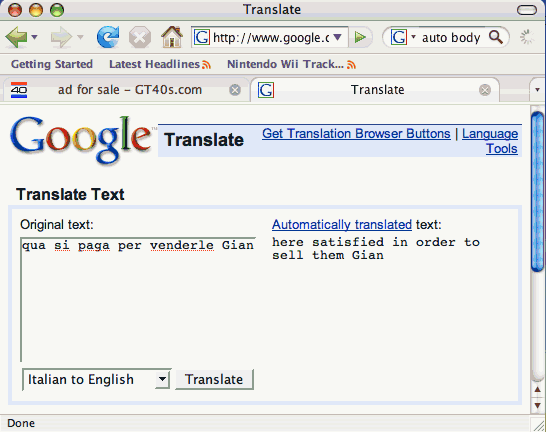Click the 'Translate Text' heading
Viewport: 546px width, 432px height.
click(x=70, y=194)
